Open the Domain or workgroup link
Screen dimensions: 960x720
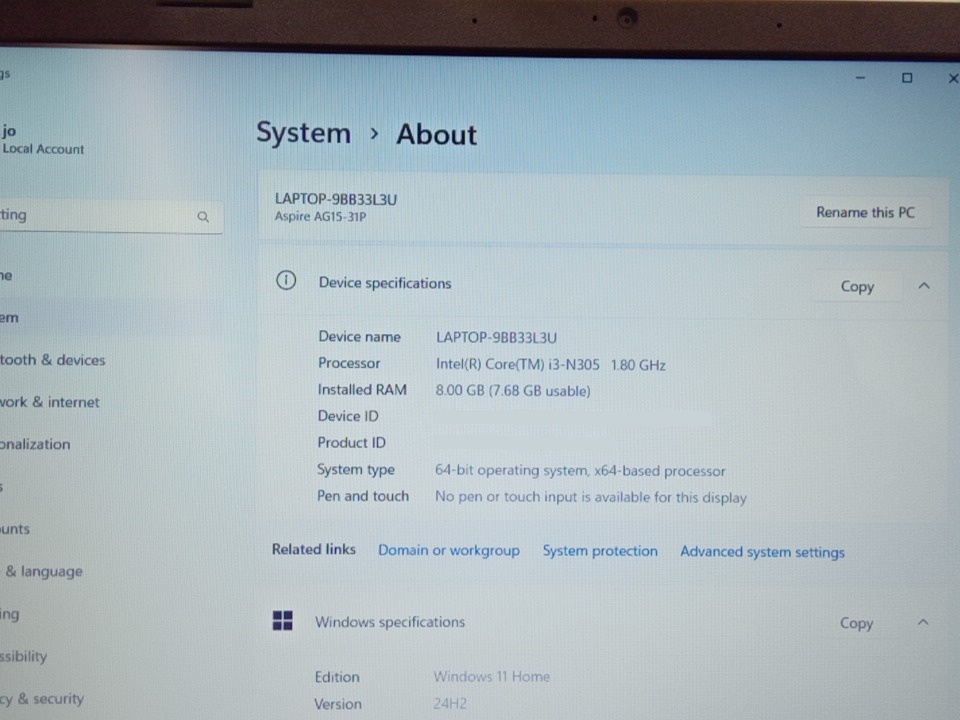449,550
